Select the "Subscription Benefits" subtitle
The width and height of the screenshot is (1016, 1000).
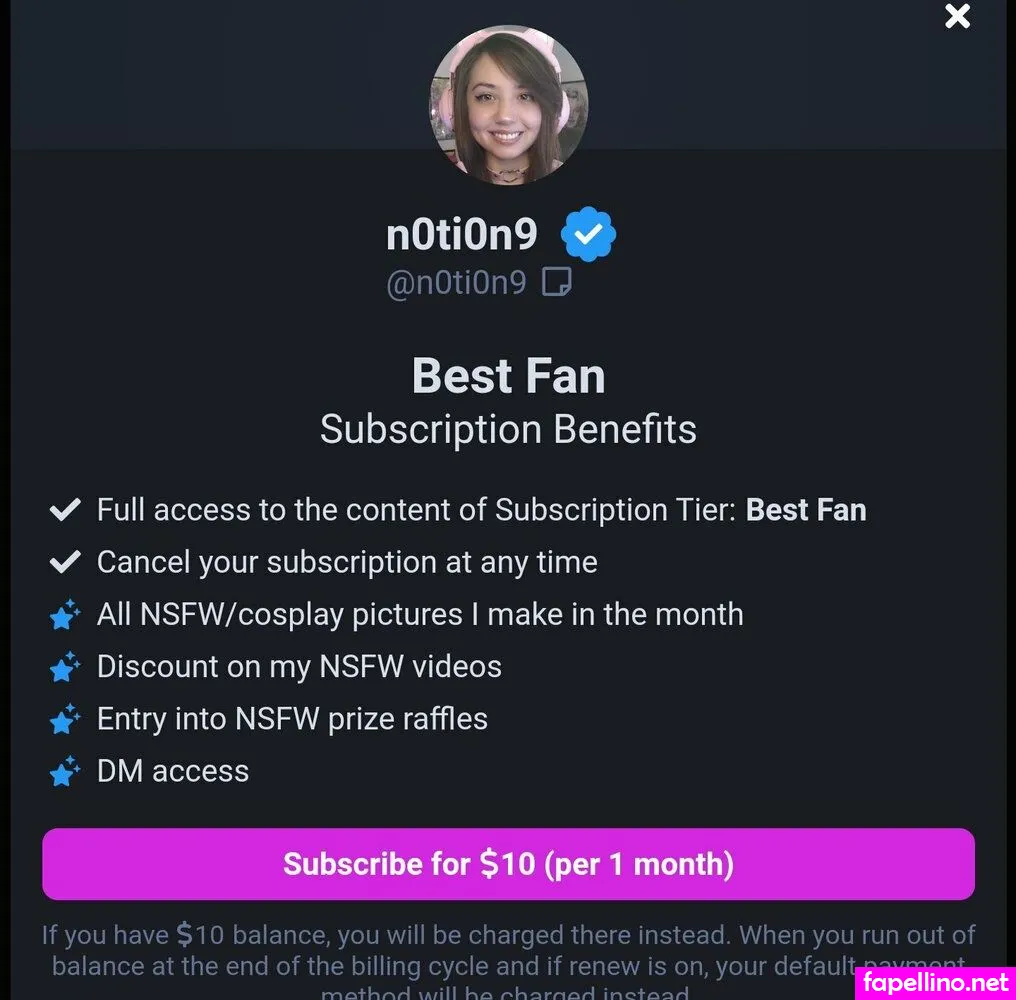pyautogui.click(x=508, y=429)
